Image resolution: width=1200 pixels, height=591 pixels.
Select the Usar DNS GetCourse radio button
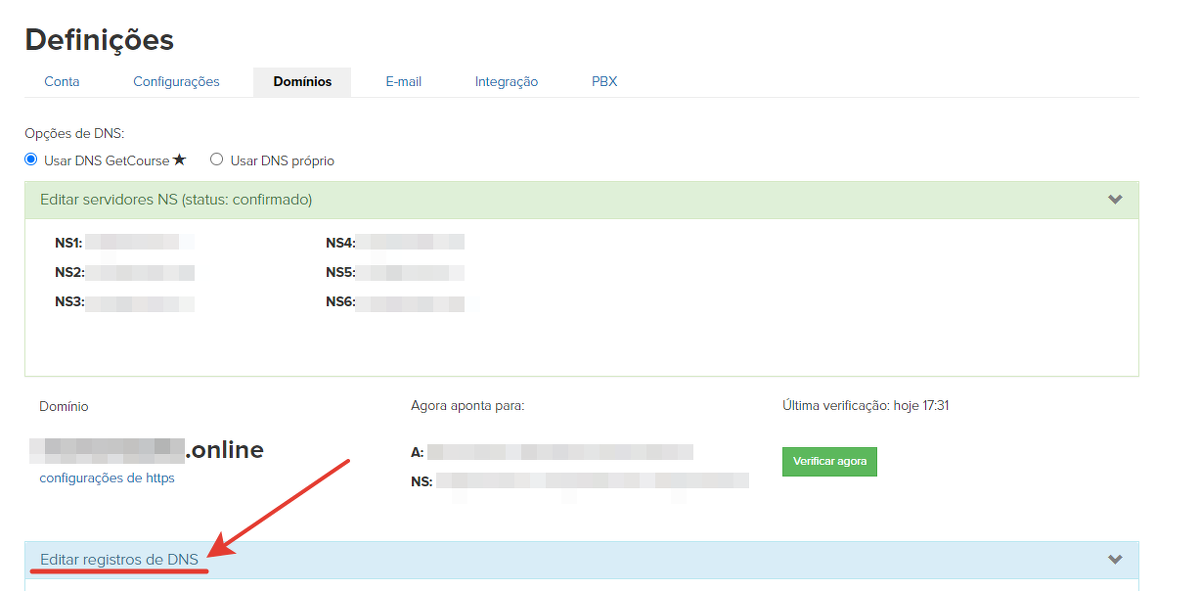click(31, 160)
